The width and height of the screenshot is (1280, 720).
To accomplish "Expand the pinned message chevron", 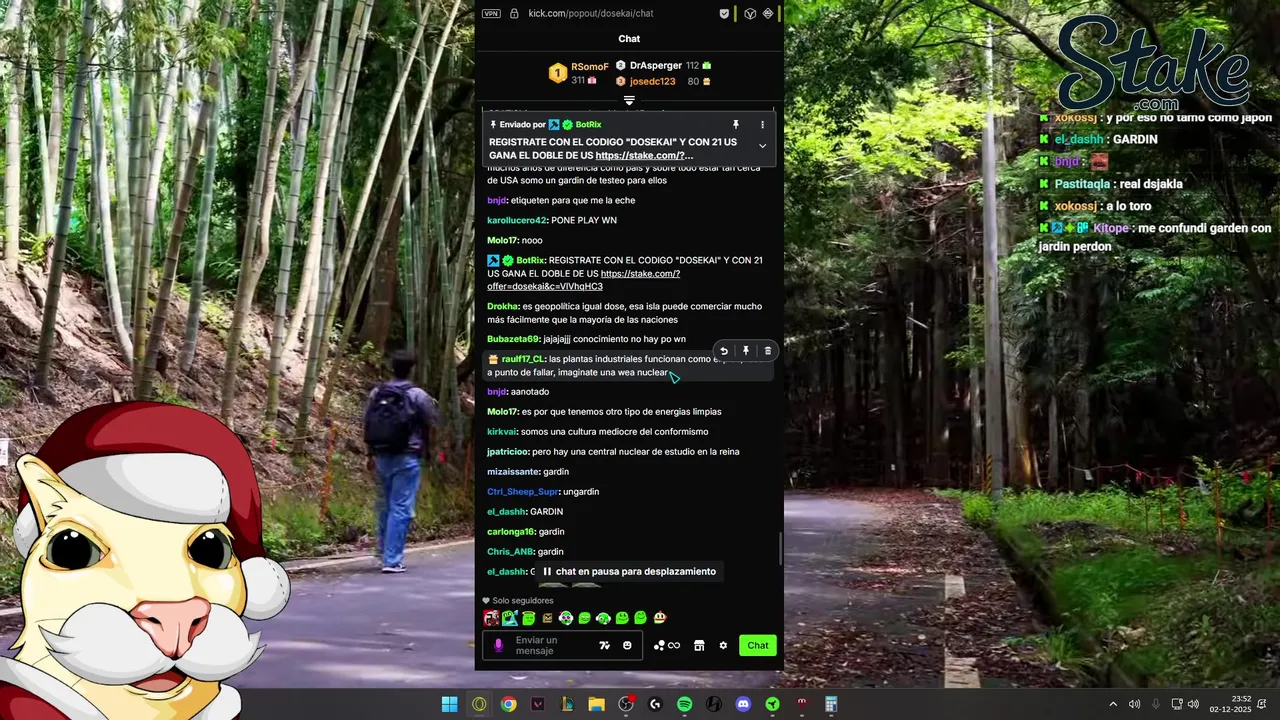I will point(762,146).
